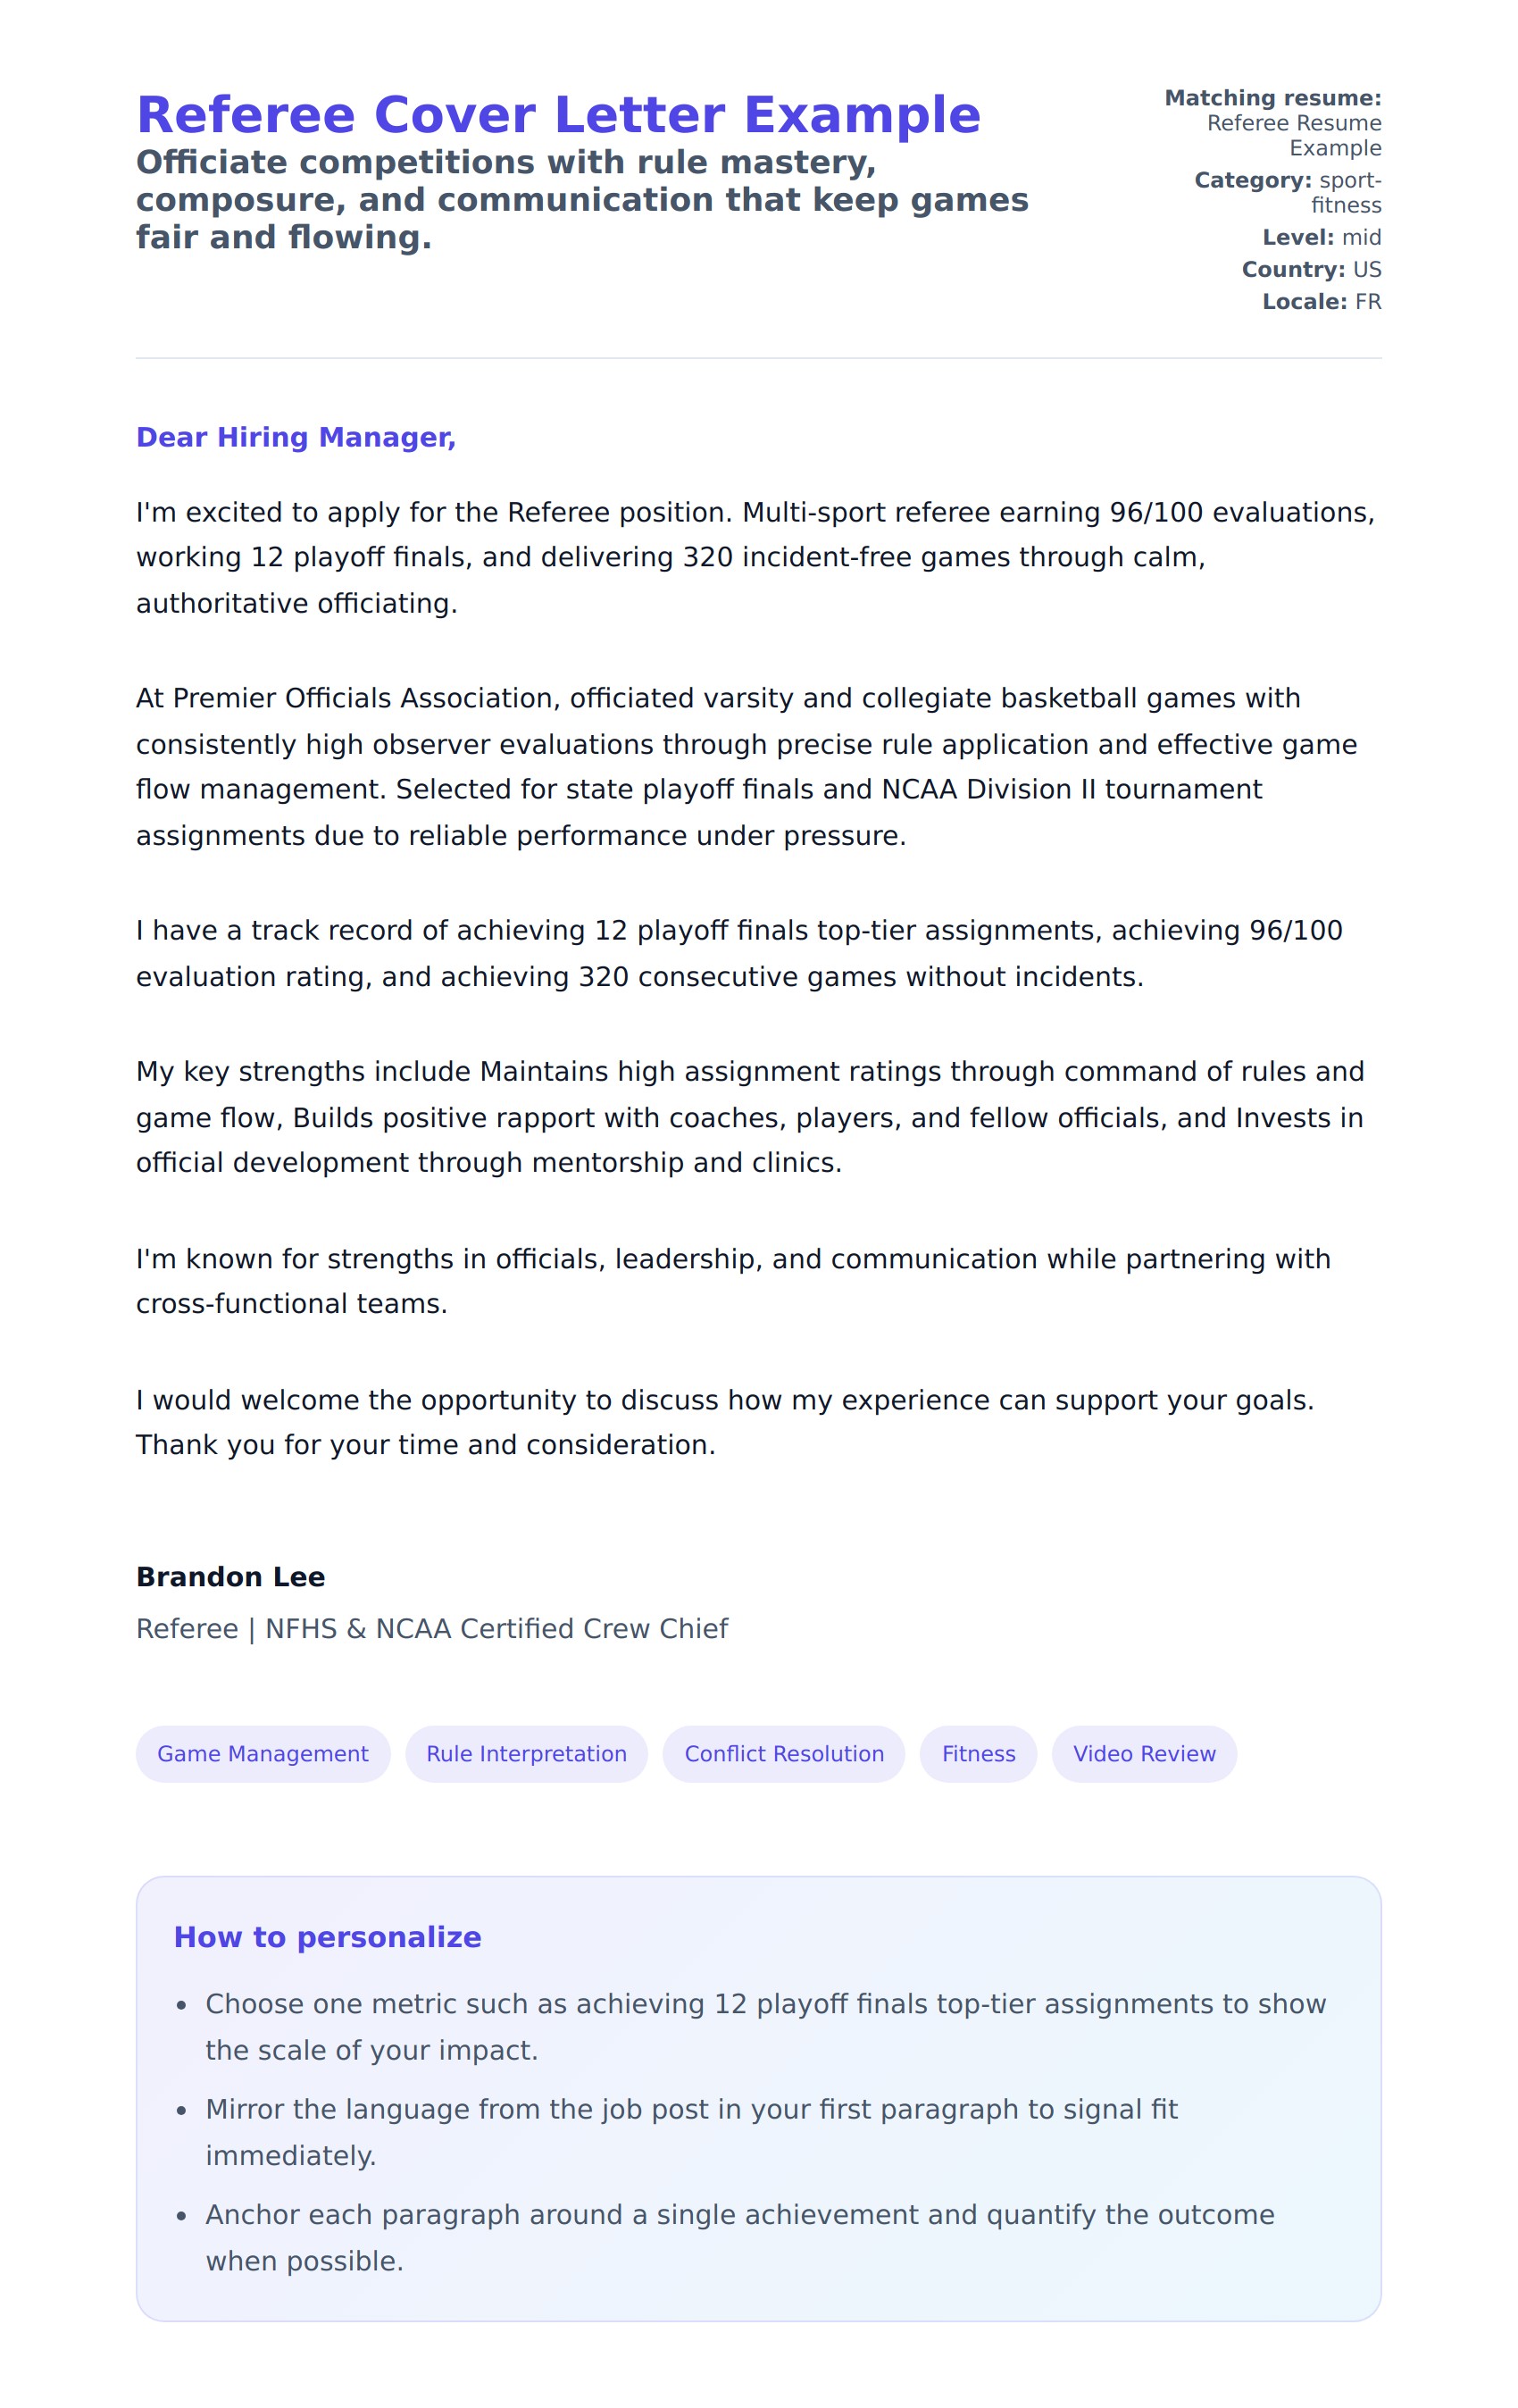
Task: Click the Locale FR label
Action: [x=1321, y=301]
